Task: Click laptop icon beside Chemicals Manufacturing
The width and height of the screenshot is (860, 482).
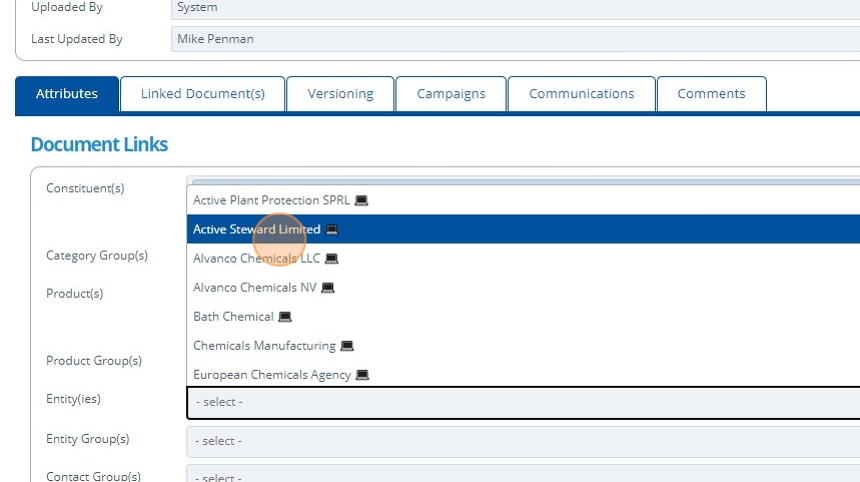Action: pyautogui.click(x=347, y=346)
